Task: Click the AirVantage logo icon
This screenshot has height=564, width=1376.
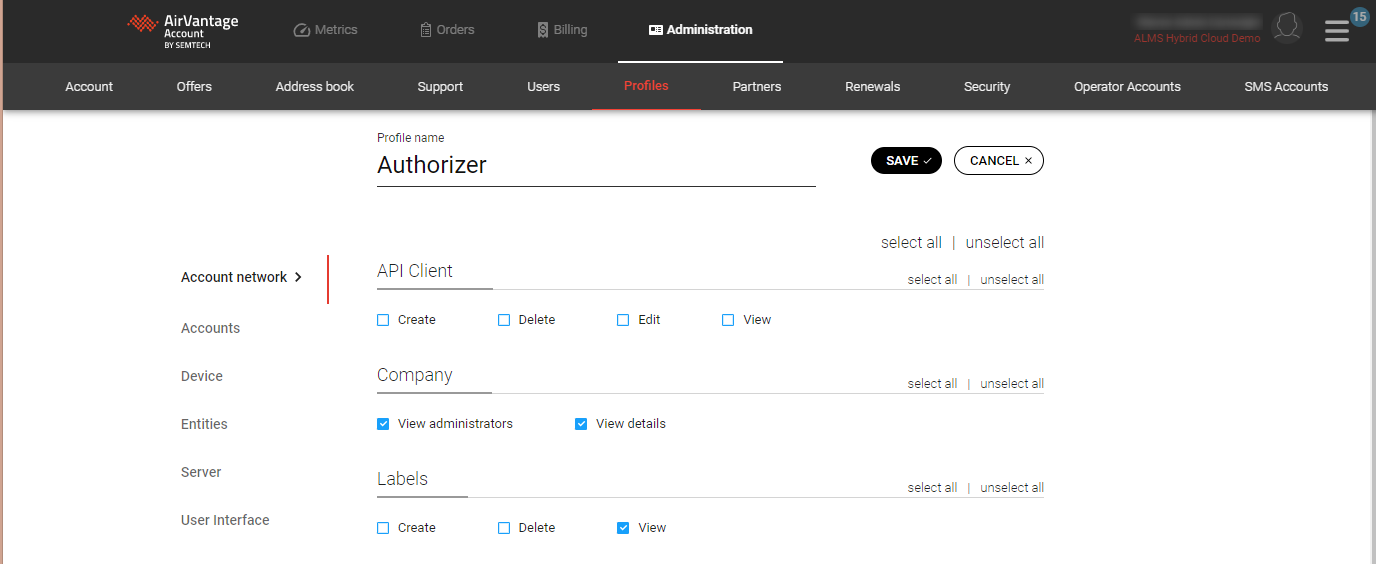Action: (143, 25)
